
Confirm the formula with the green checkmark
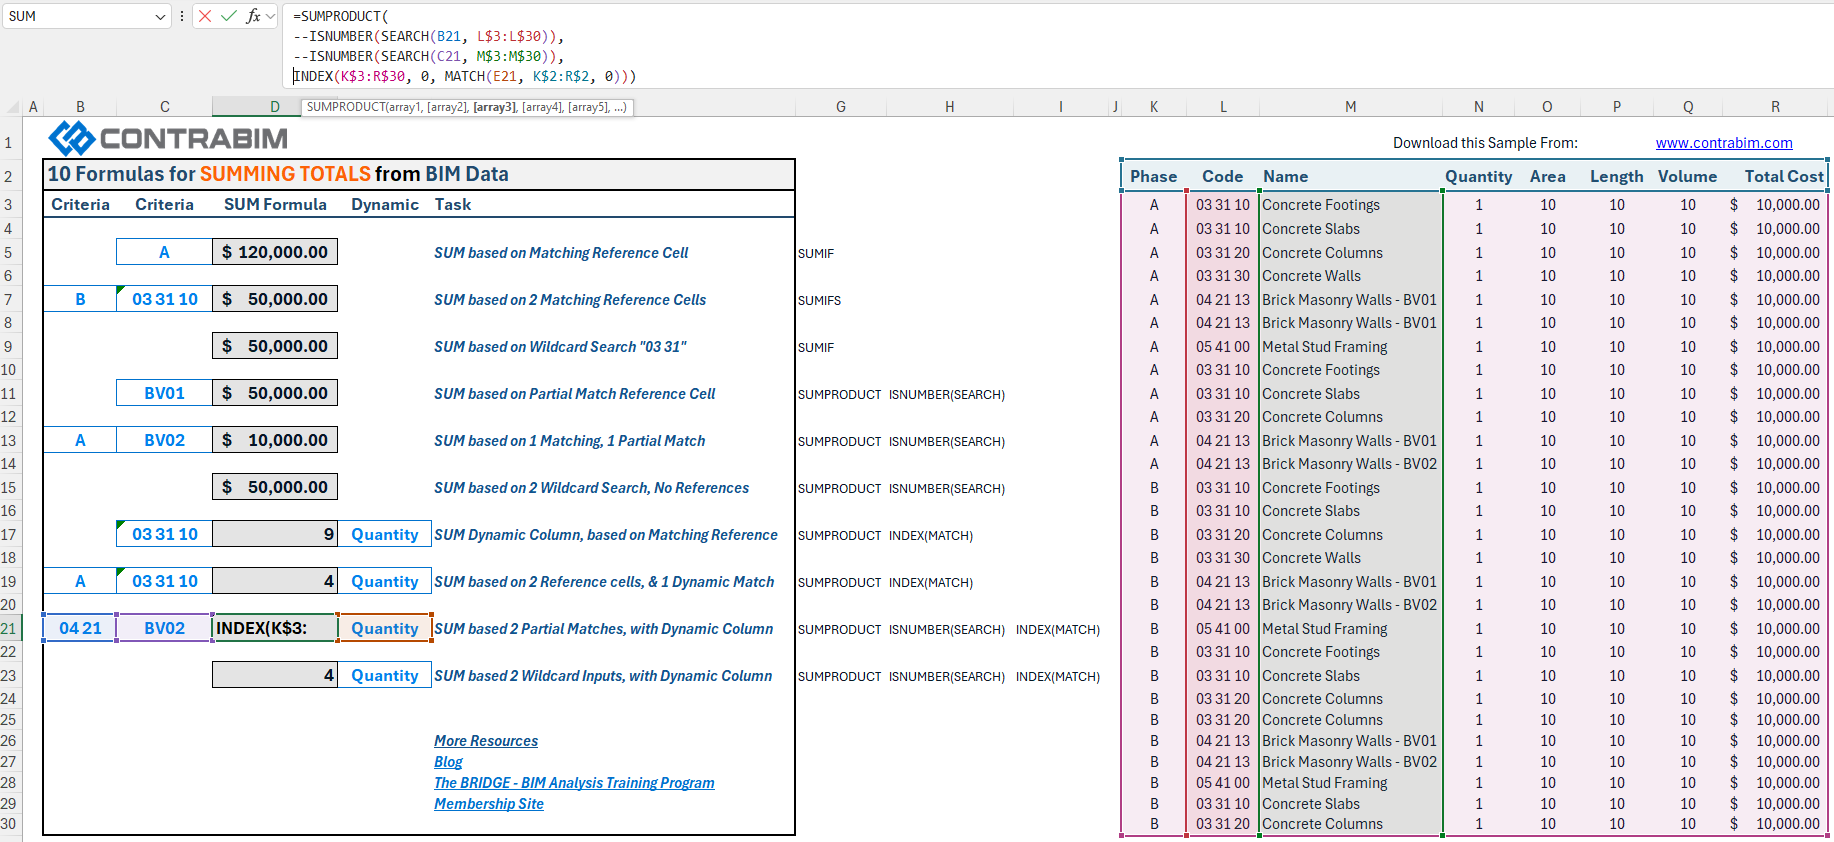229,16
